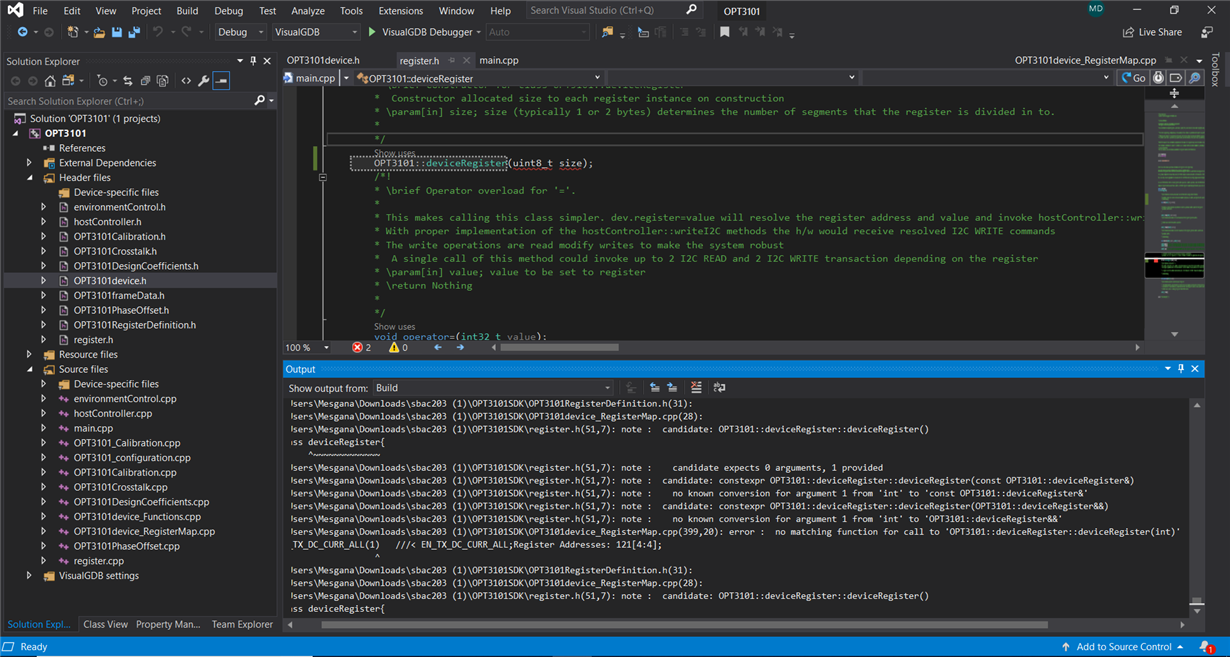Image resolution: width=1230 pixels, height=657 pixels.
Task: Open the Show output from Build dropdown
Action: pos(492,388)
